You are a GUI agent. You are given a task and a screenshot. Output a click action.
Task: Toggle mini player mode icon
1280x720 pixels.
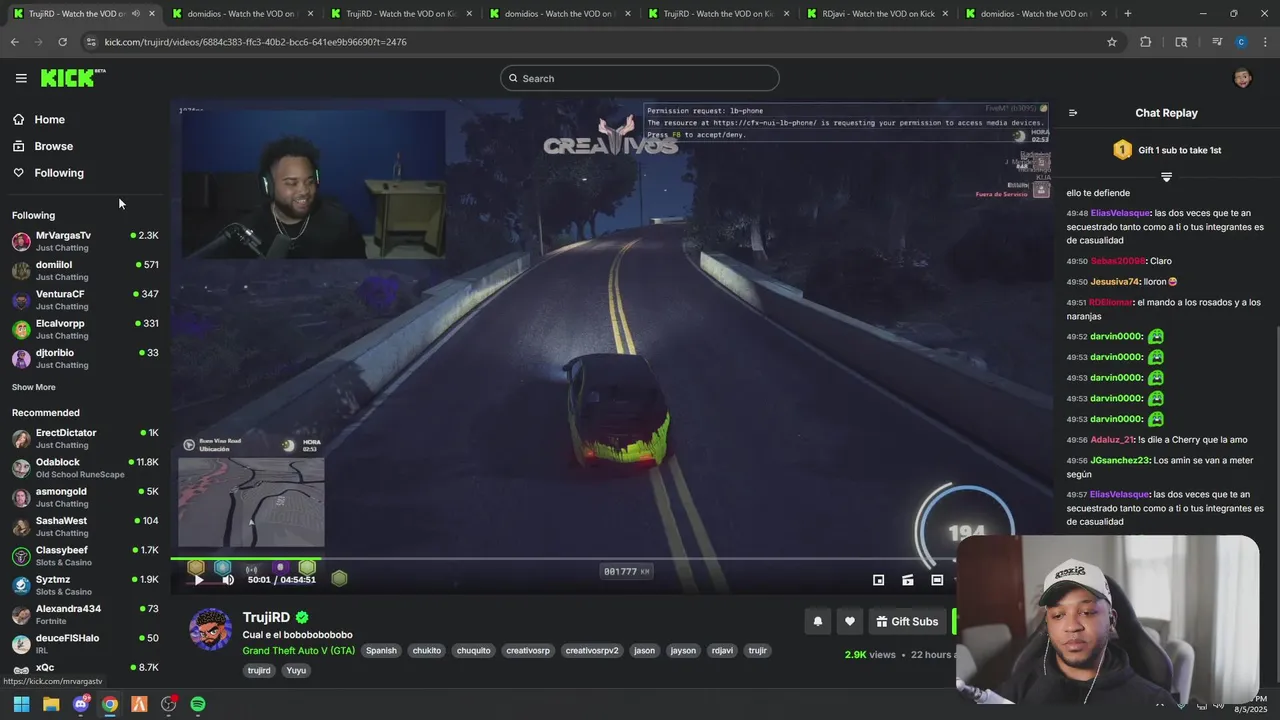point(878,580)
